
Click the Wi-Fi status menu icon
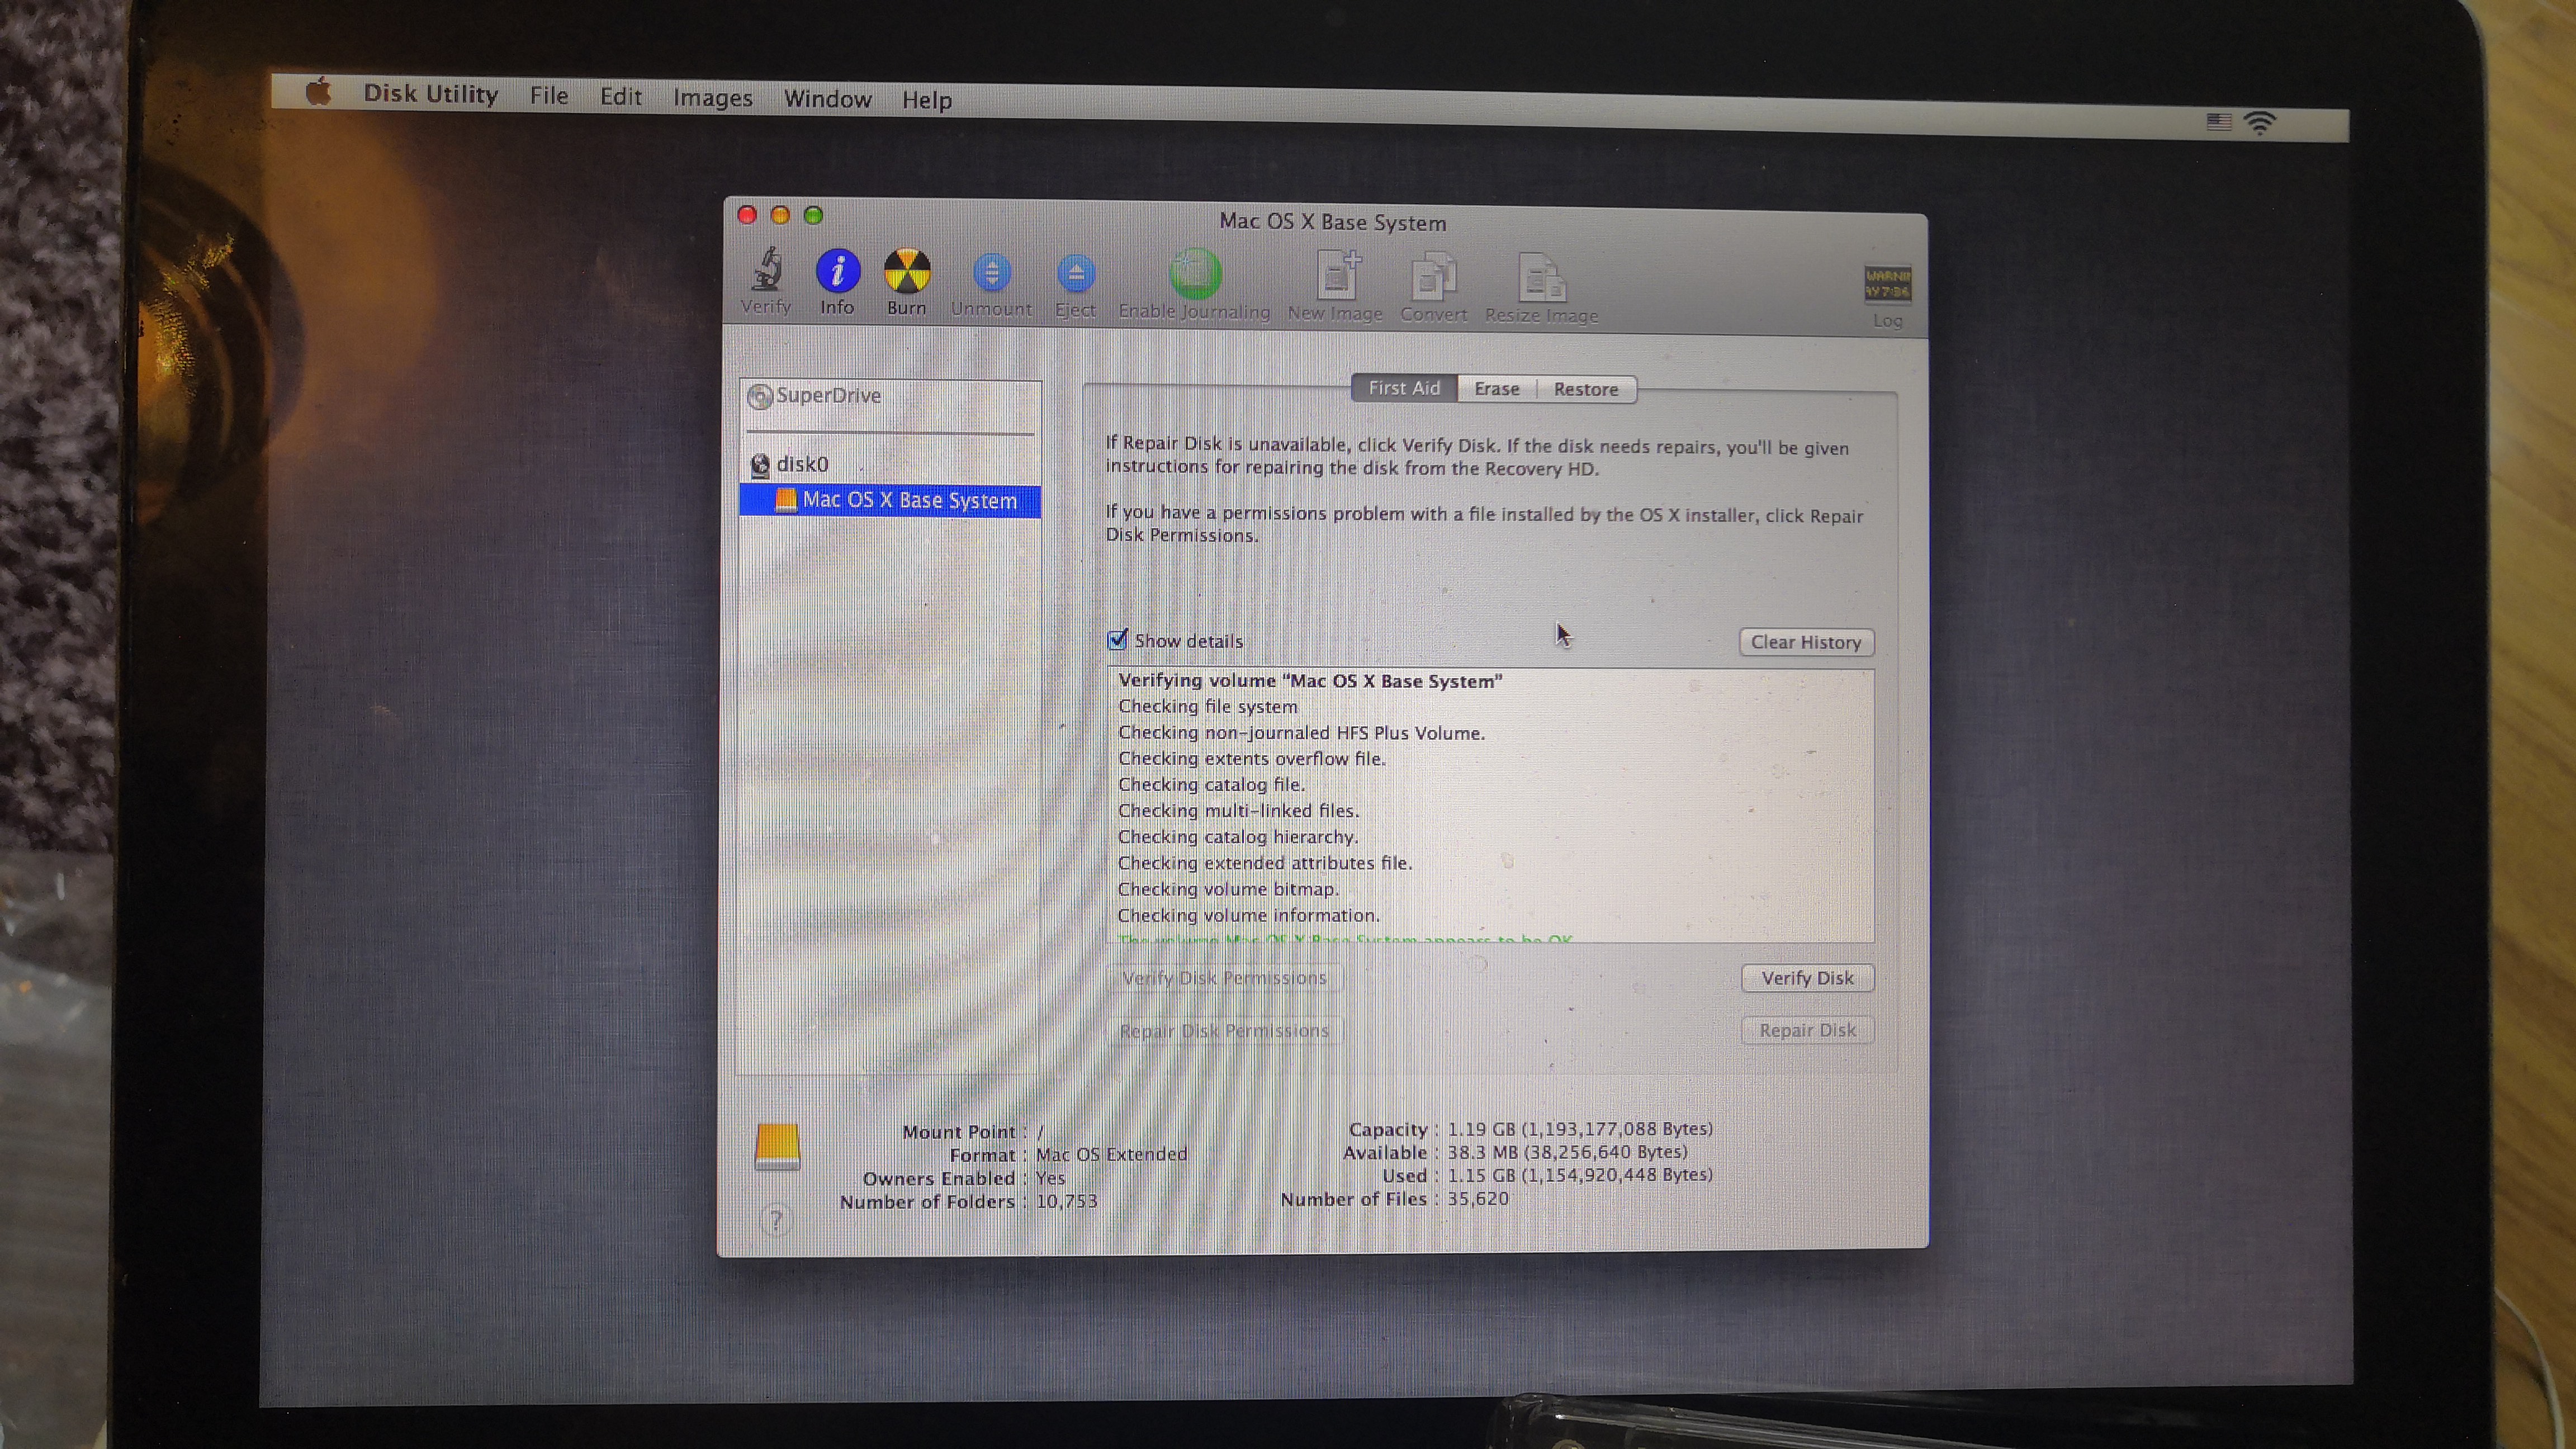[2260, 123]
